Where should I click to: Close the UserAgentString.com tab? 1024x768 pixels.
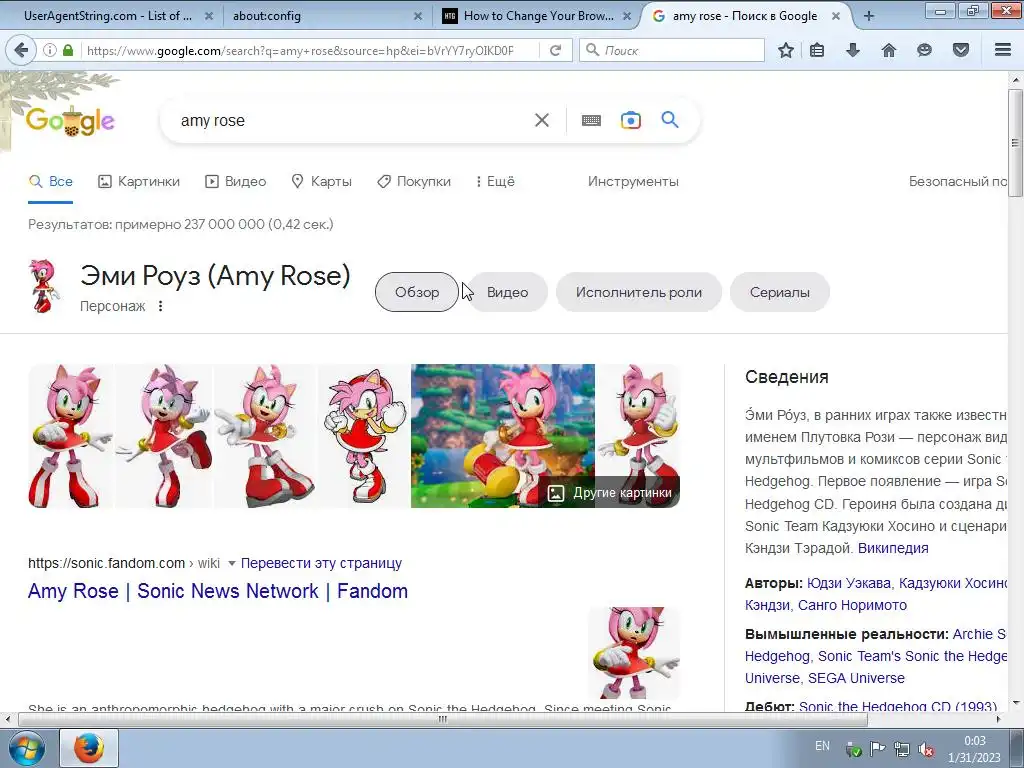208,16
